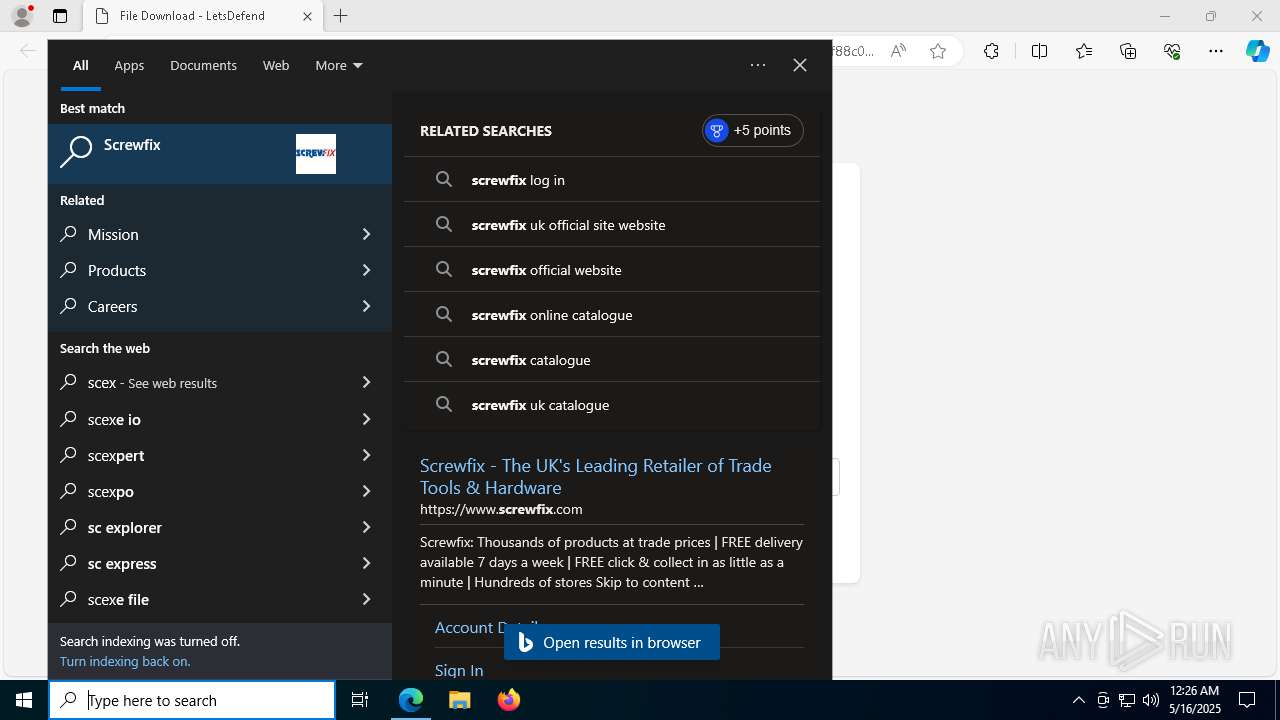The image size is (1280, 720).
Task: Open the More filter dropdown
Action: point(339,65)
